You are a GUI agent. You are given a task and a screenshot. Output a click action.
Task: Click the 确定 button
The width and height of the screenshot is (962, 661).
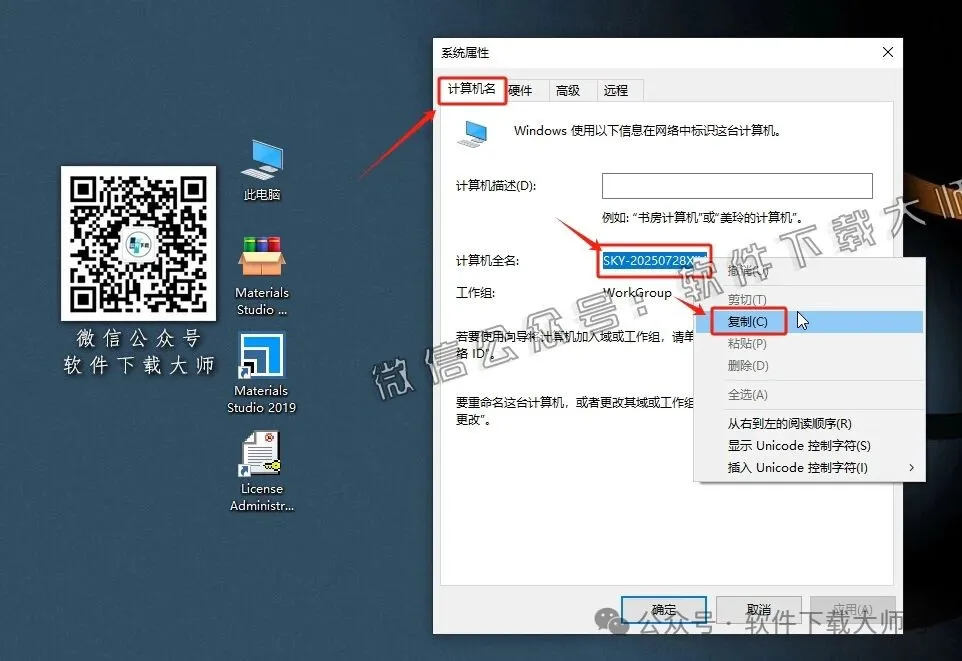coord(663,610)
